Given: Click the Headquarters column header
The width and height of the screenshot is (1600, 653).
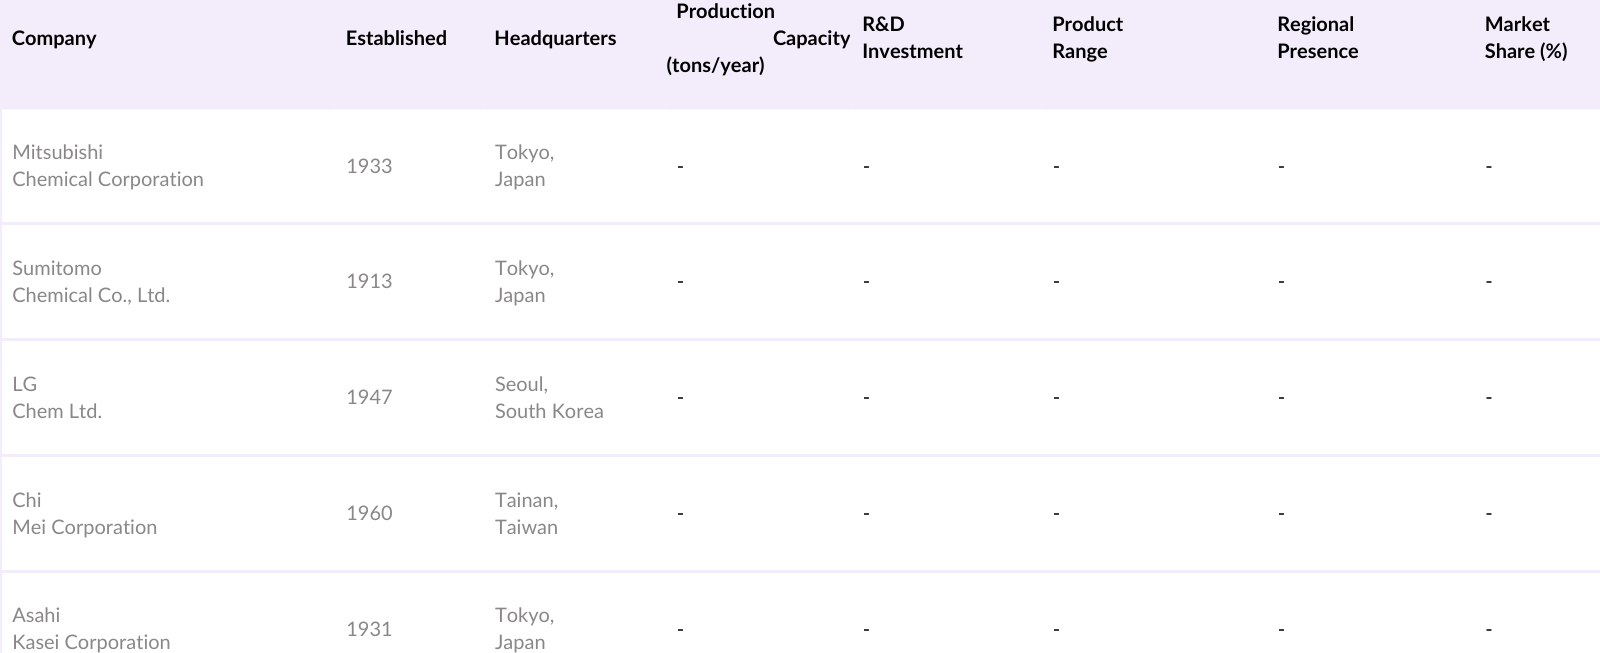Looking at the screenshot, I should (x=555, y=38).
